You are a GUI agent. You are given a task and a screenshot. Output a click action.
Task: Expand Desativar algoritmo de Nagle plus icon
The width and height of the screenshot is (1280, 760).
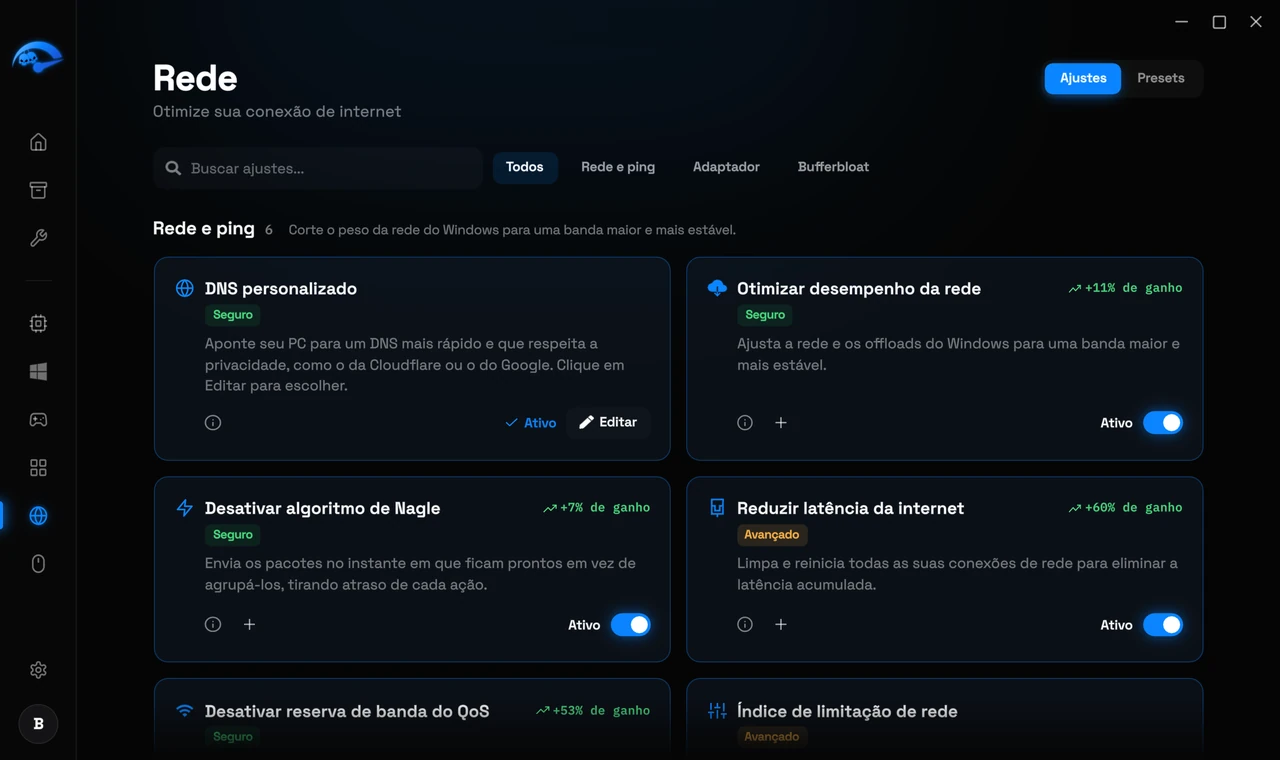point(250,625)
